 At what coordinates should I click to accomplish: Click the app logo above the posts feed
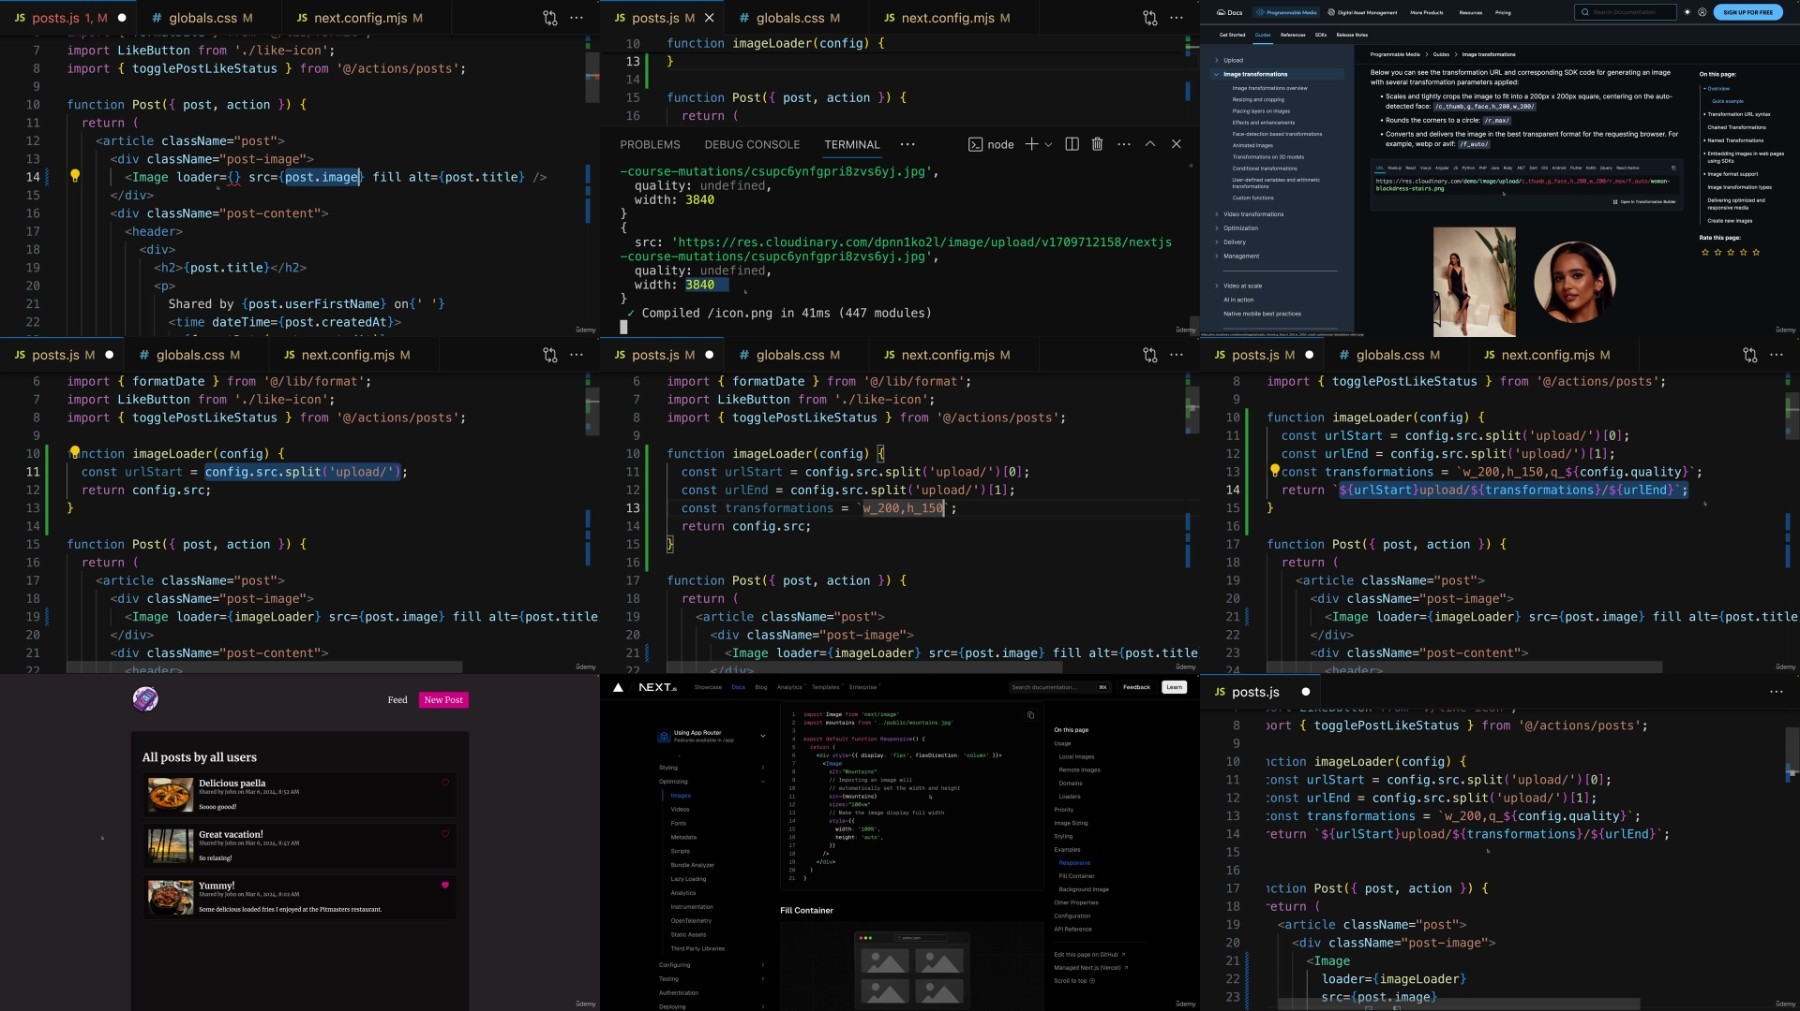click(x=145, y=699)
